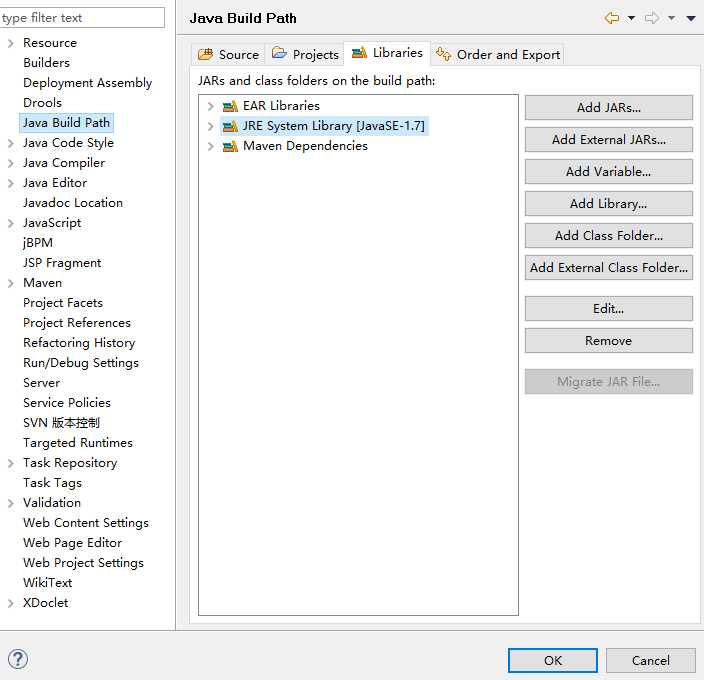Expand the EAR Libraries node
The height and width of the screenshot is (680, 704).
[x=210, y=106]
